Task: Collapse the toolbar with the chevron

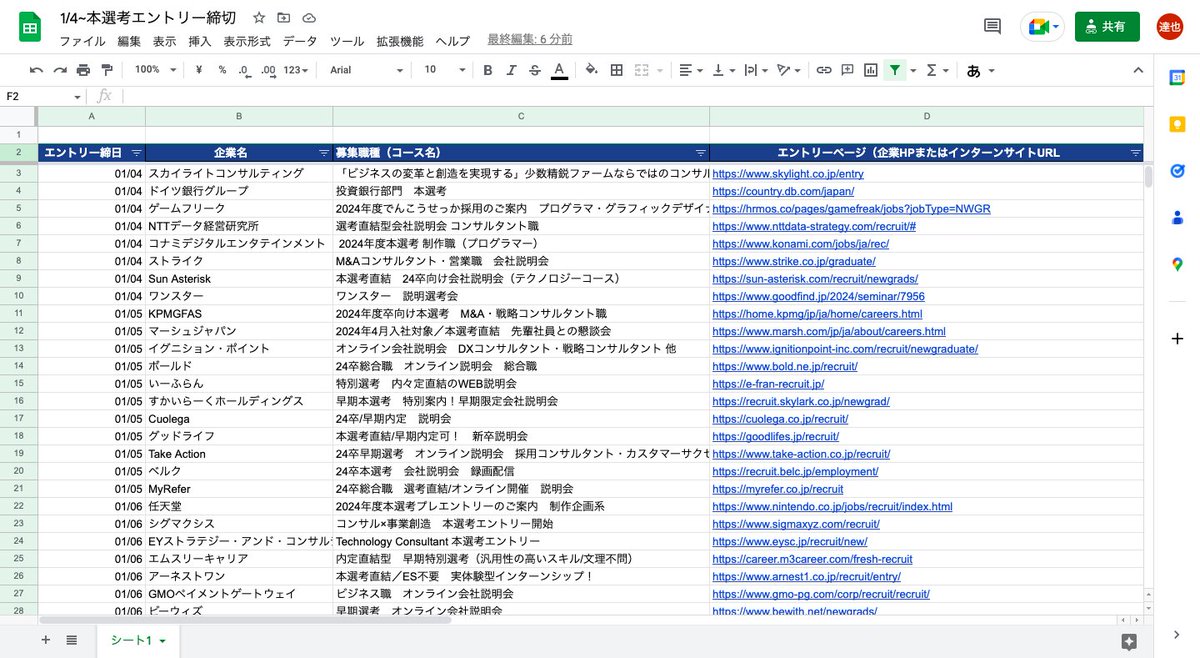Action: [1138, 70]
